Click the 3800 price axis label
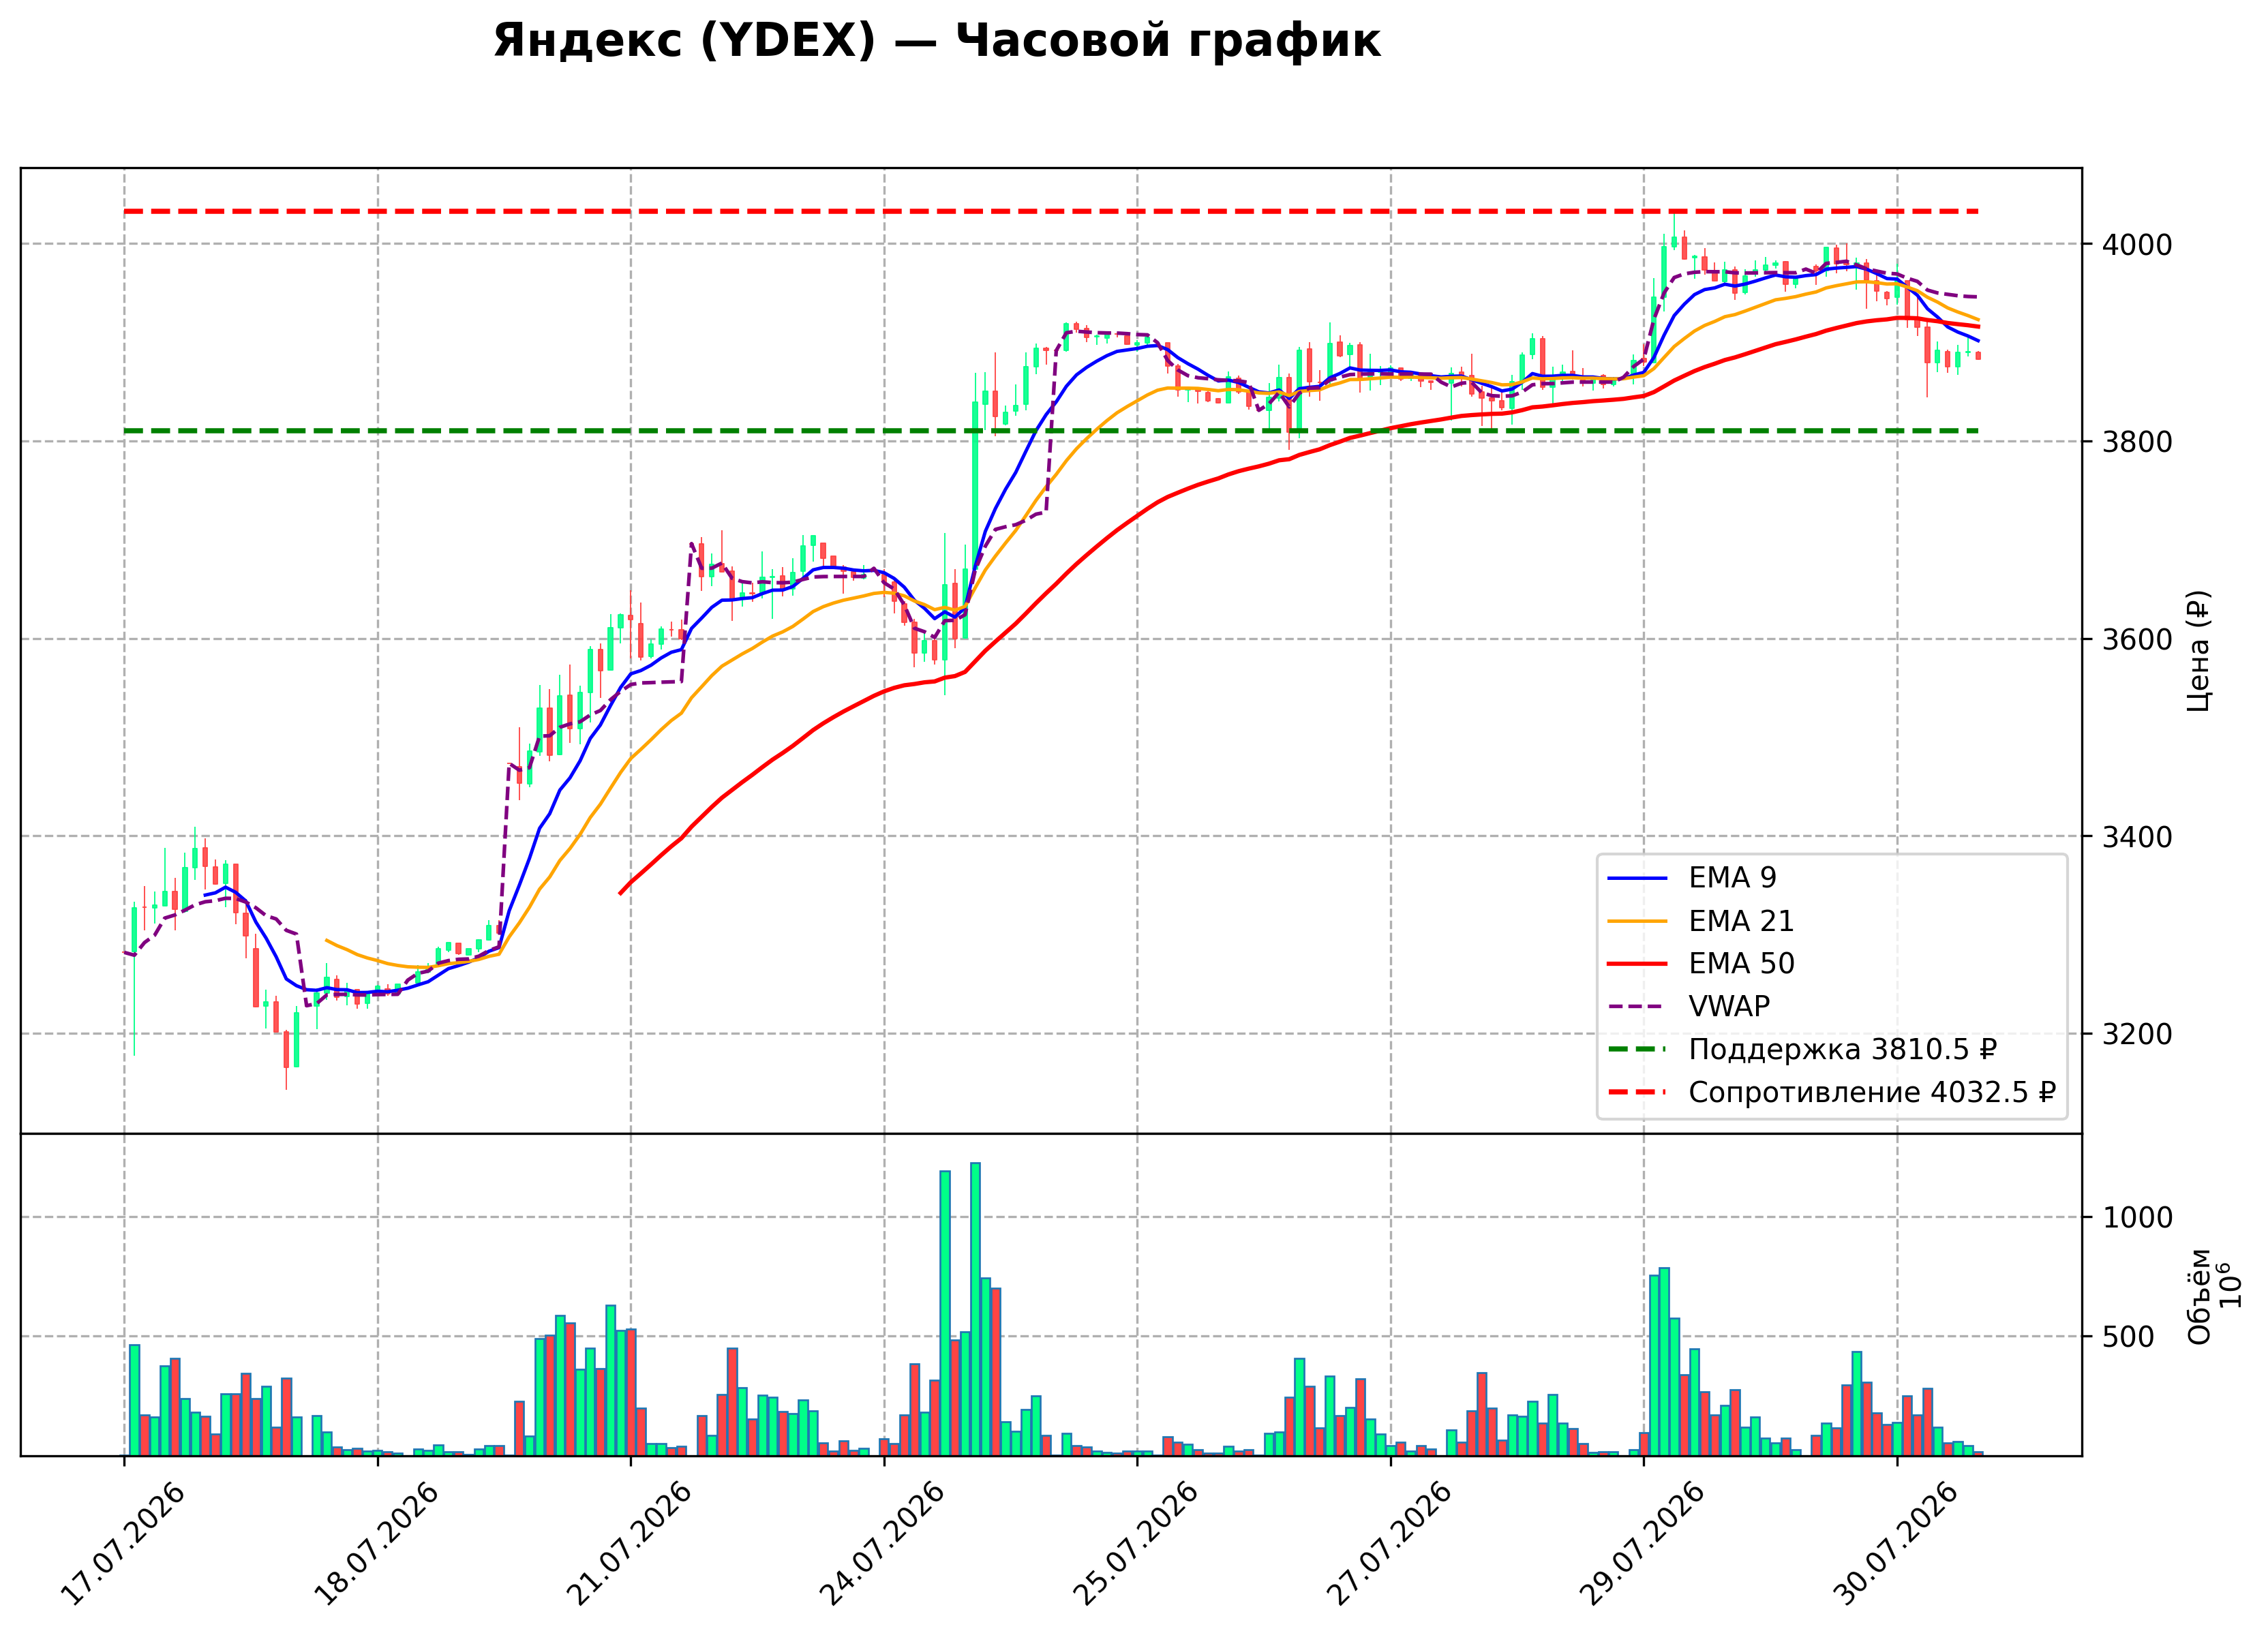The height and width of the screenshot is (1631, 2268). 2137,442
